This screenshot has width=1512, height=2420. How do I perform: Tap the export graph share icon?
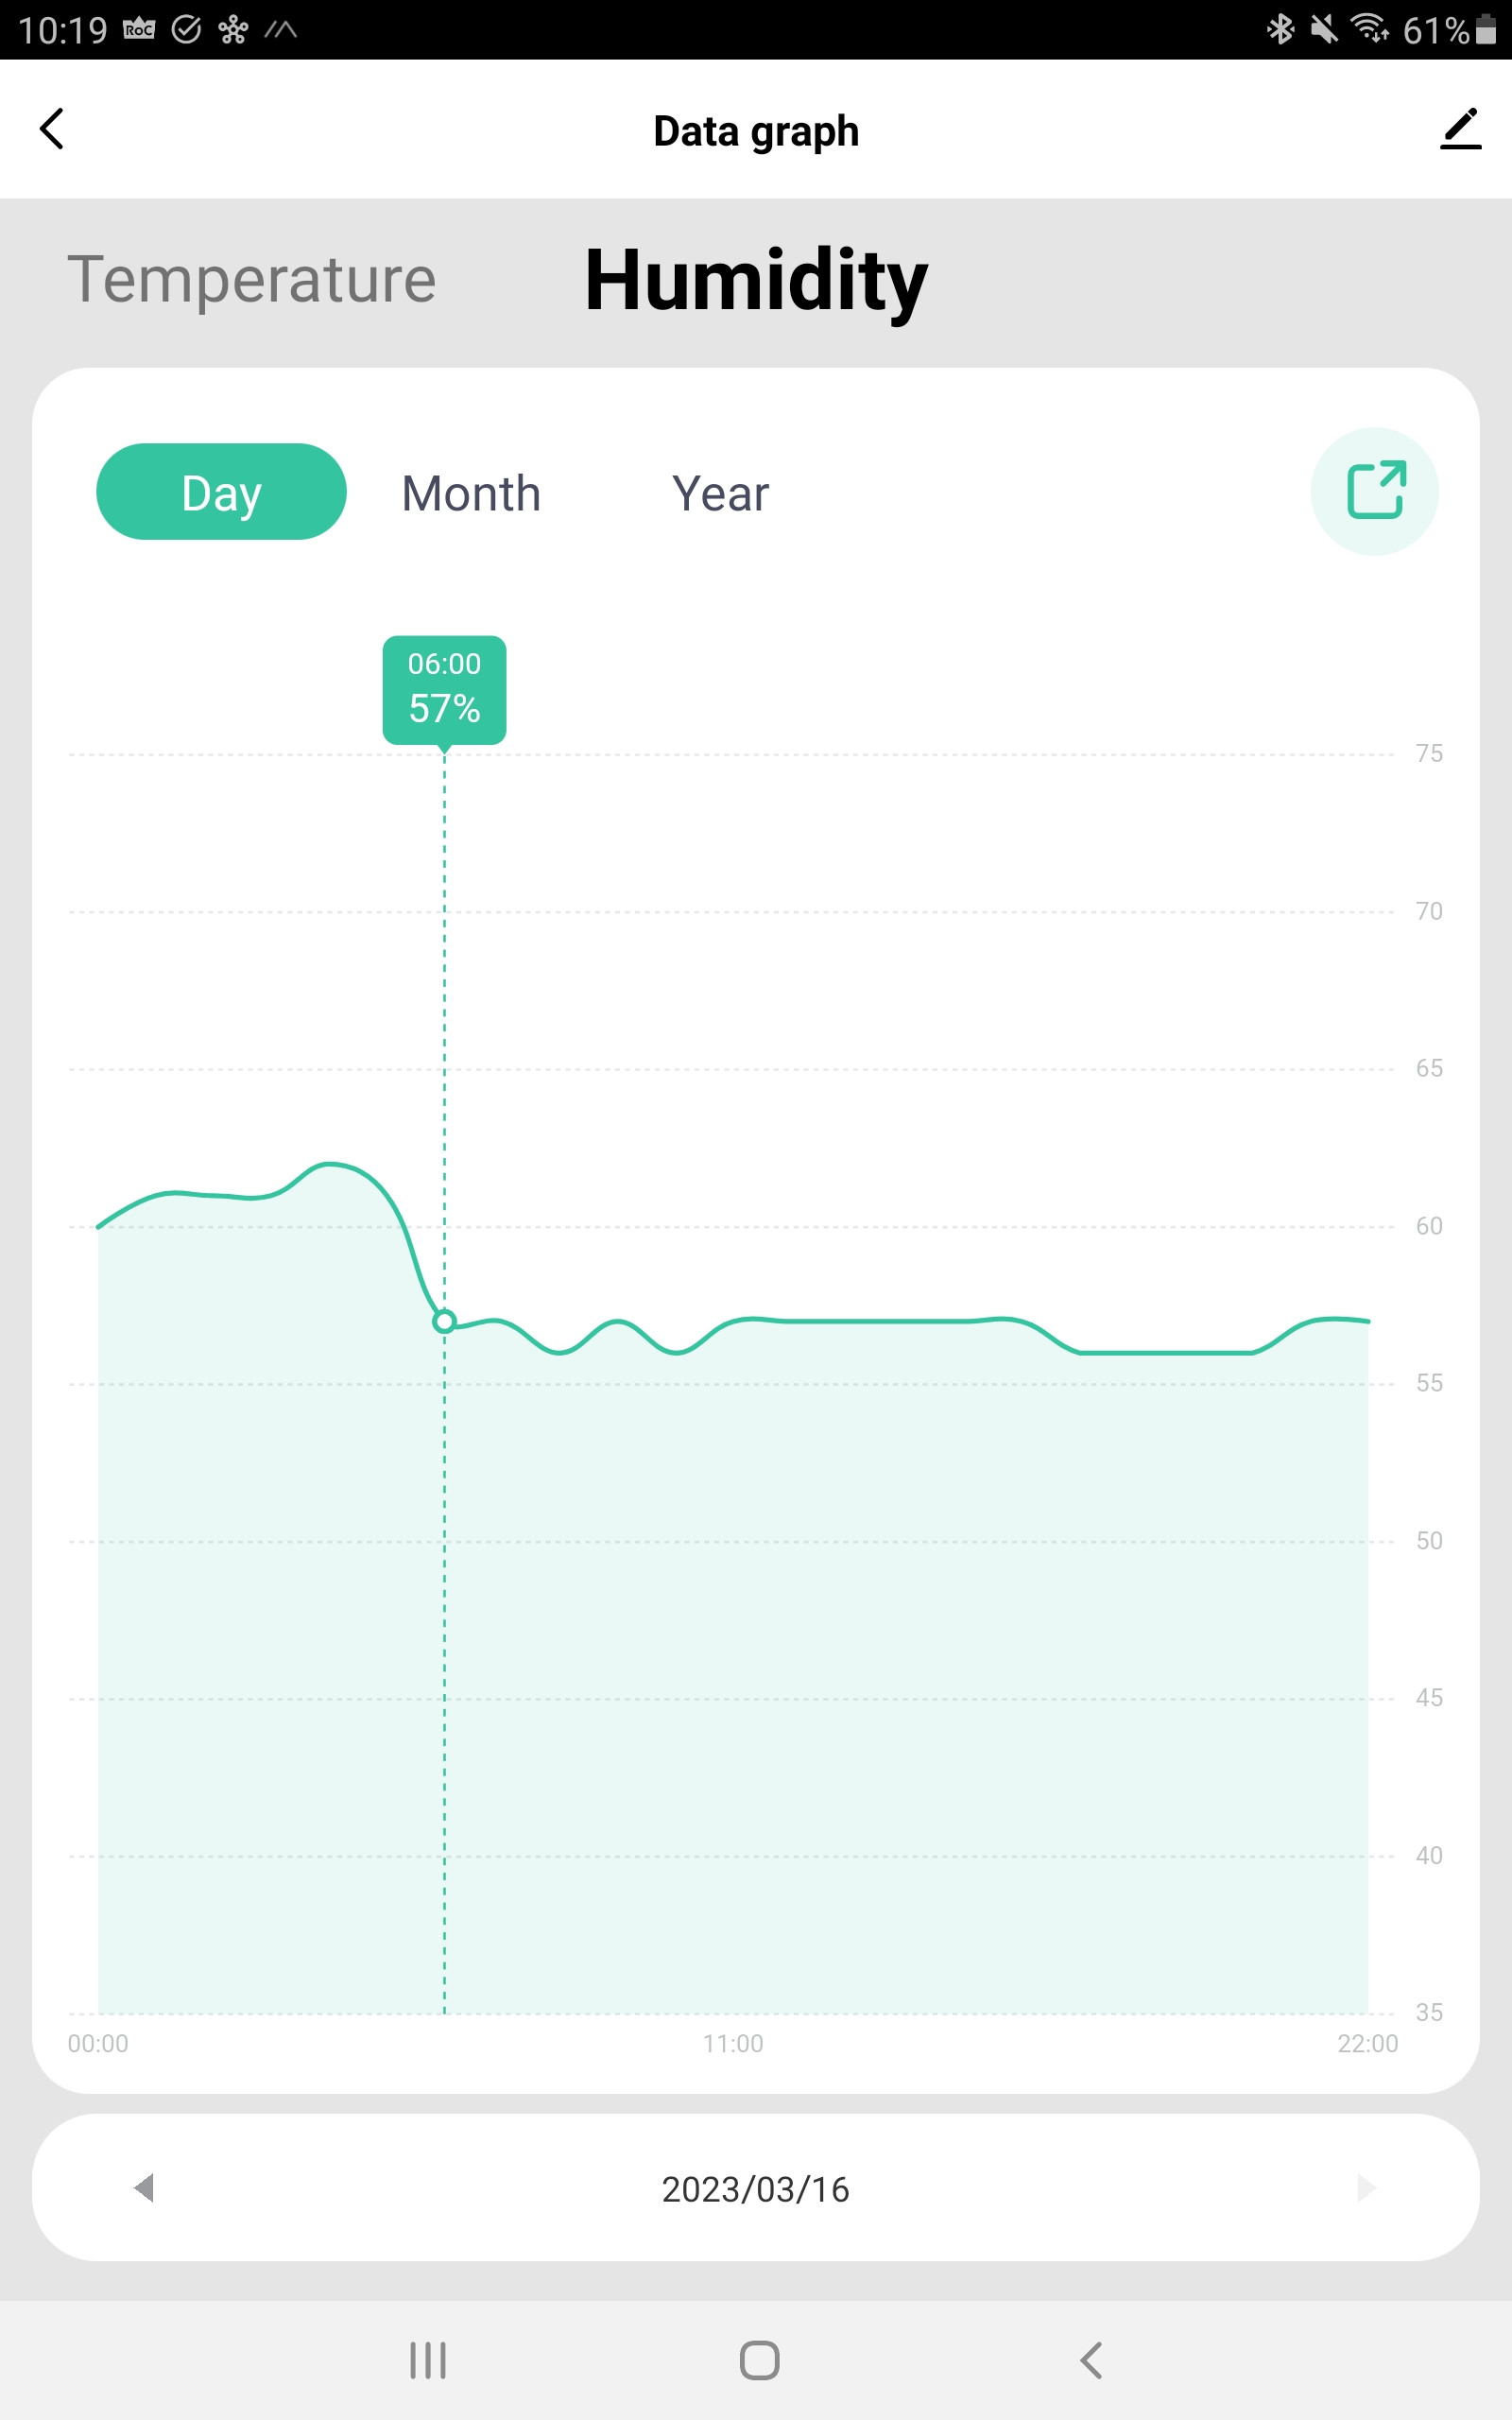click(x=1375, y=491)
